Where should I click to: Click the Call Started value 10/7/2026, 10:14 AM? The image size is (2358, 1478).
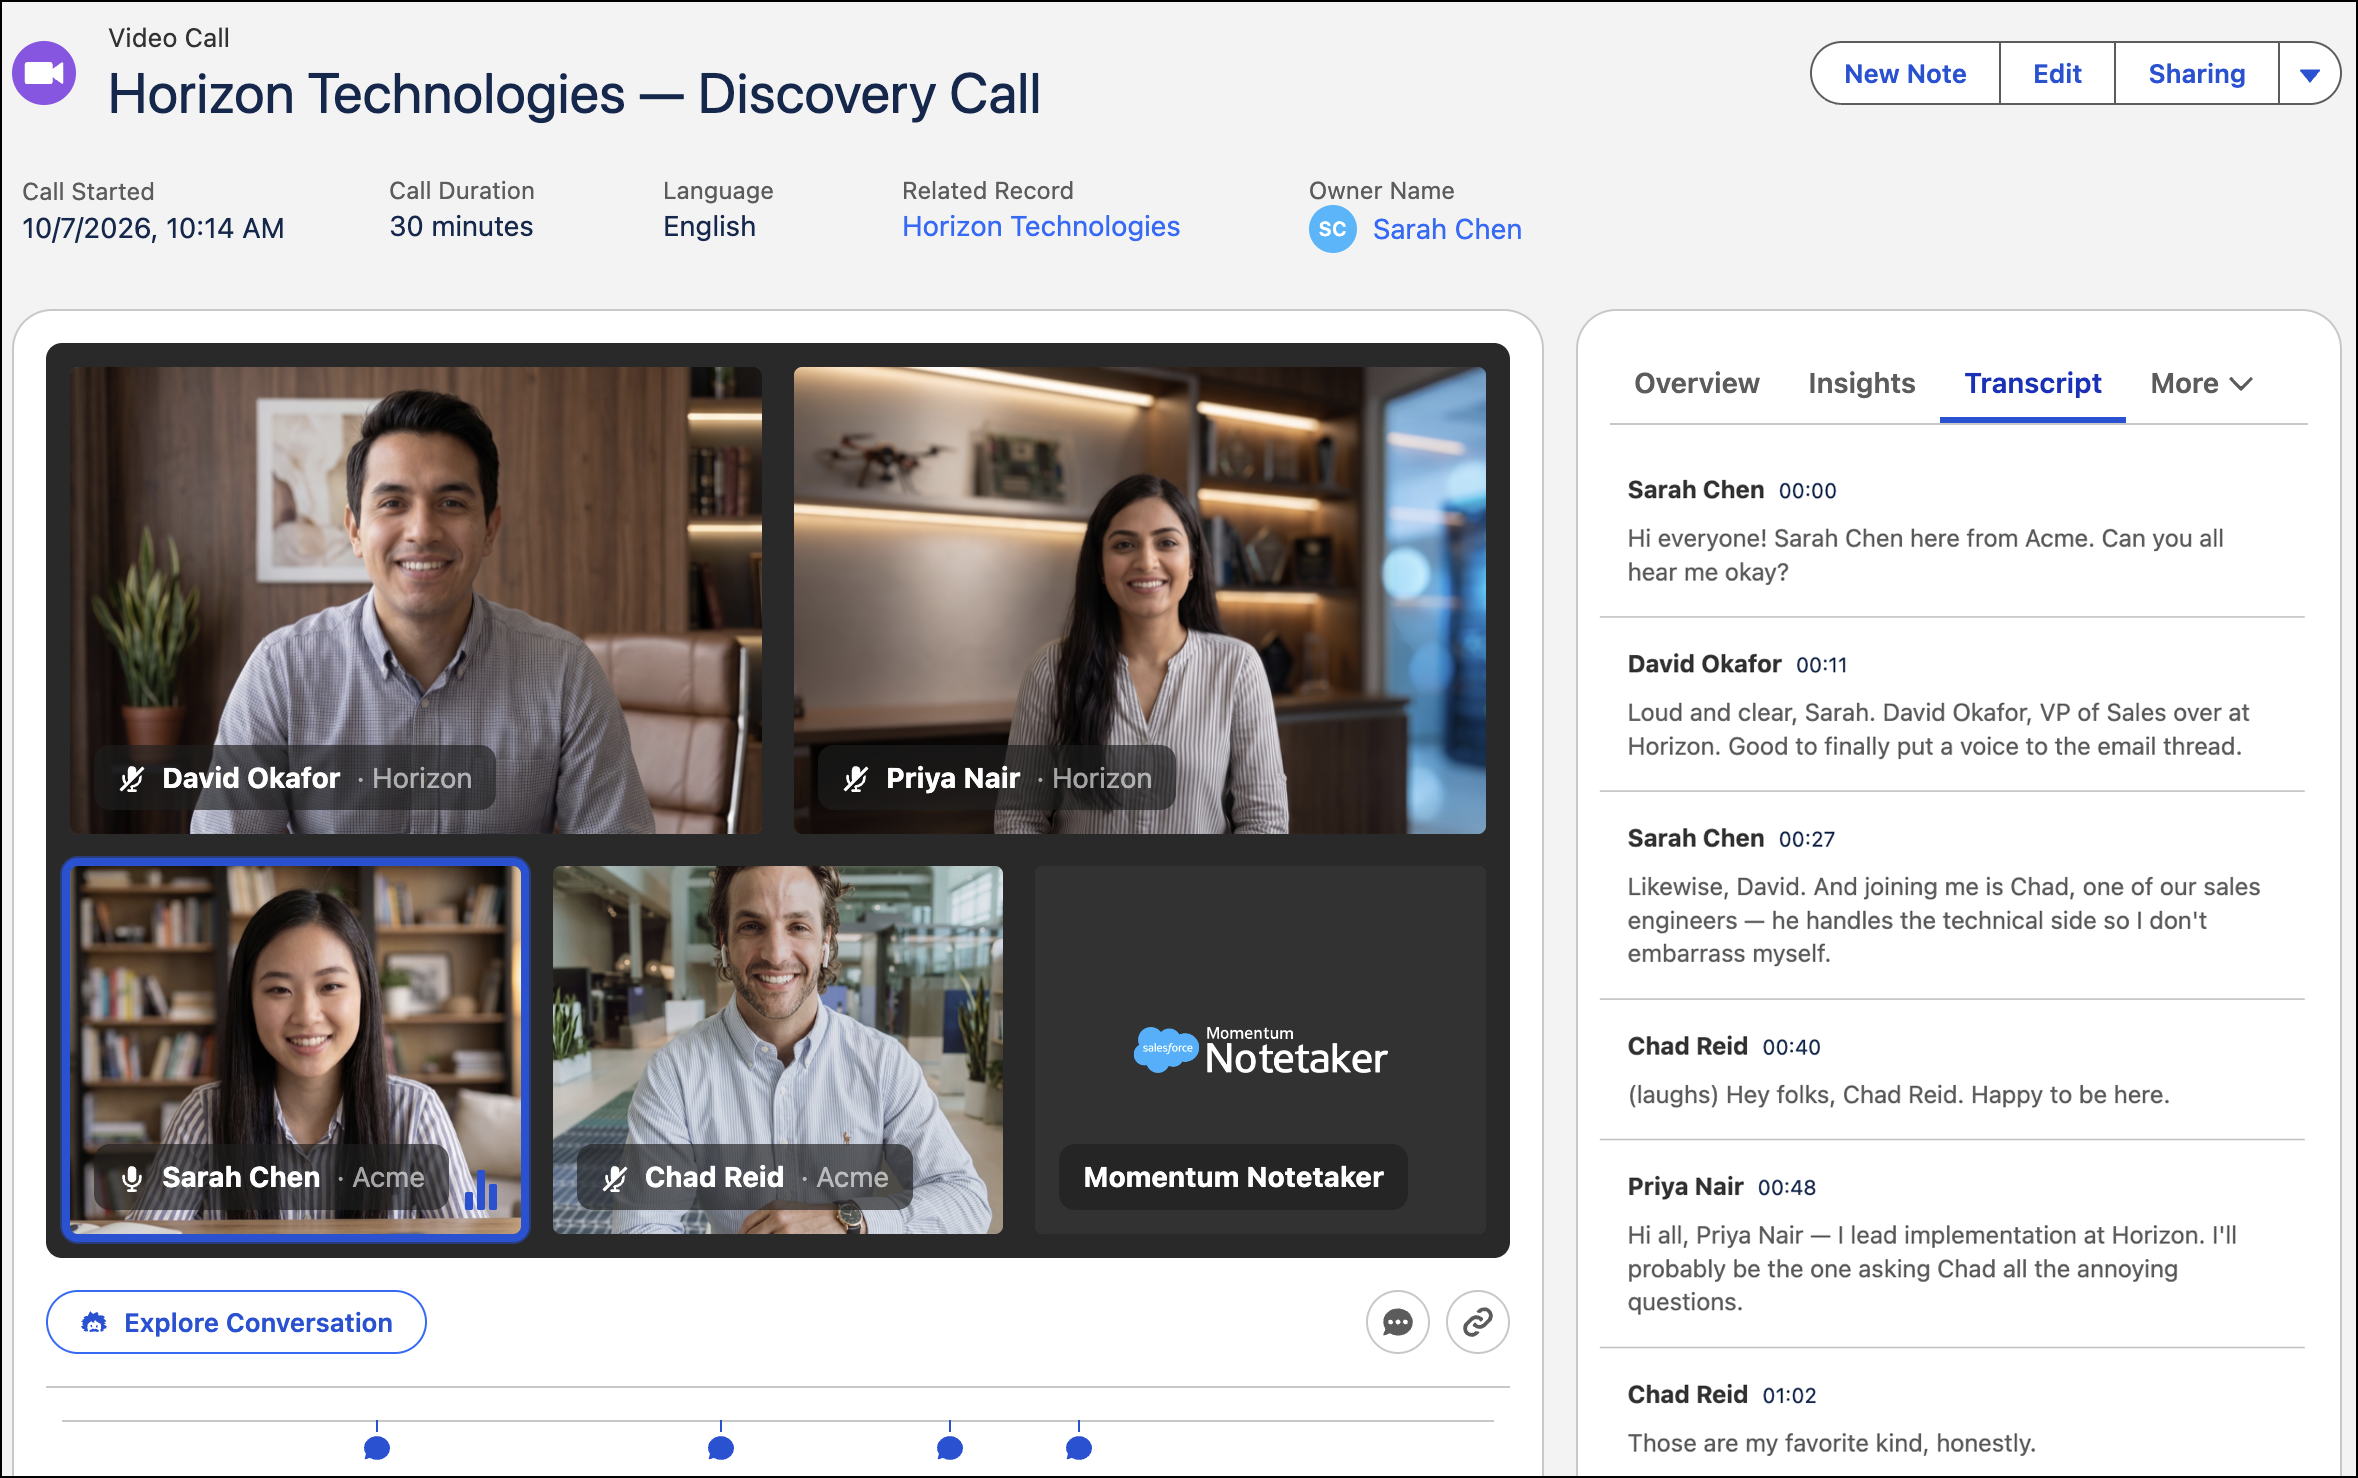(x=153, y=228)
